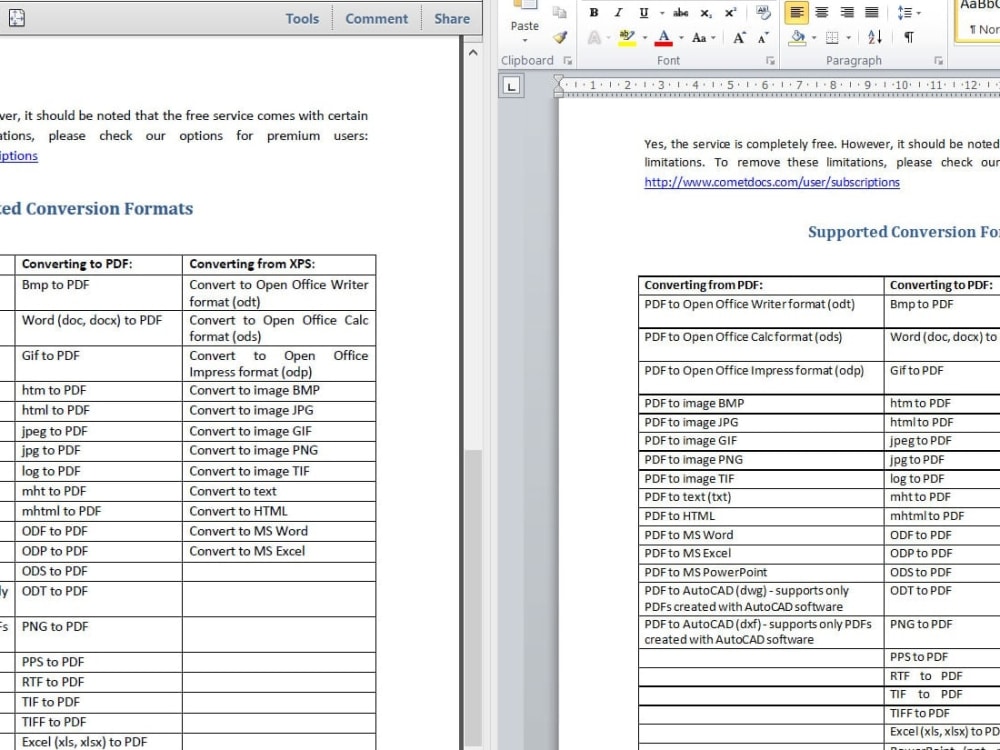1000x750 pixels.
Task: Click 'PPS to PDF' cell in PDF viewer
Action: (99, 662)
